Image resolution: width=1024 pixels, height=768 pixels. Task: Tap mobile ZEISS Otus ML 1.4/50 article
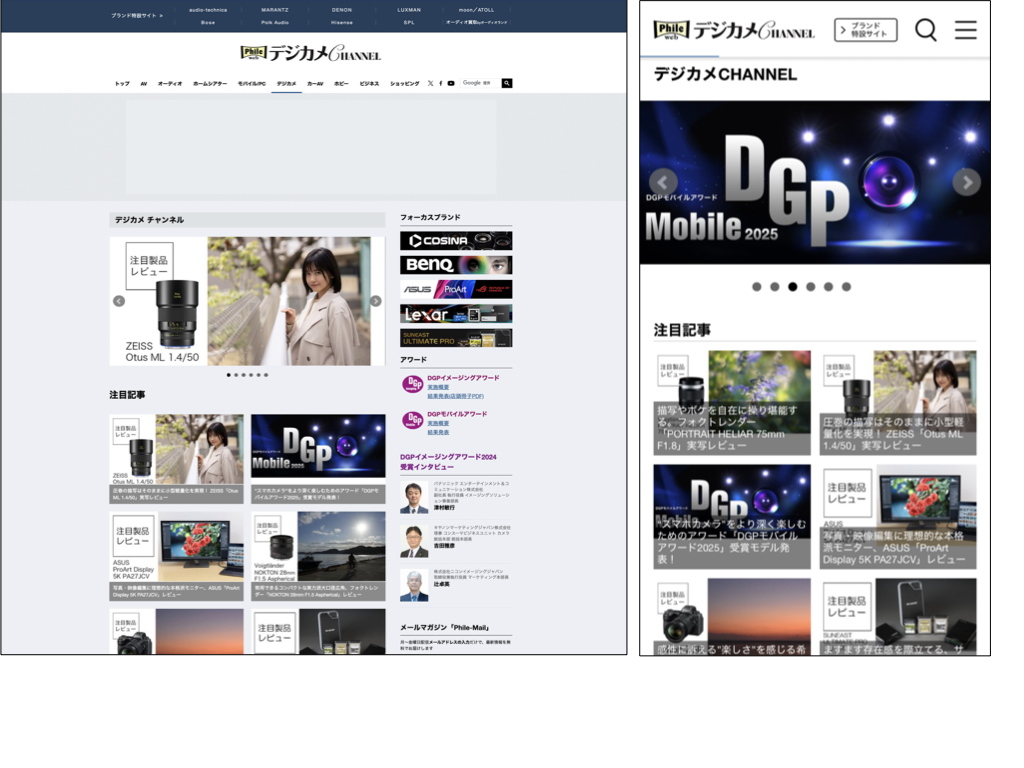(x=898, y=403)
